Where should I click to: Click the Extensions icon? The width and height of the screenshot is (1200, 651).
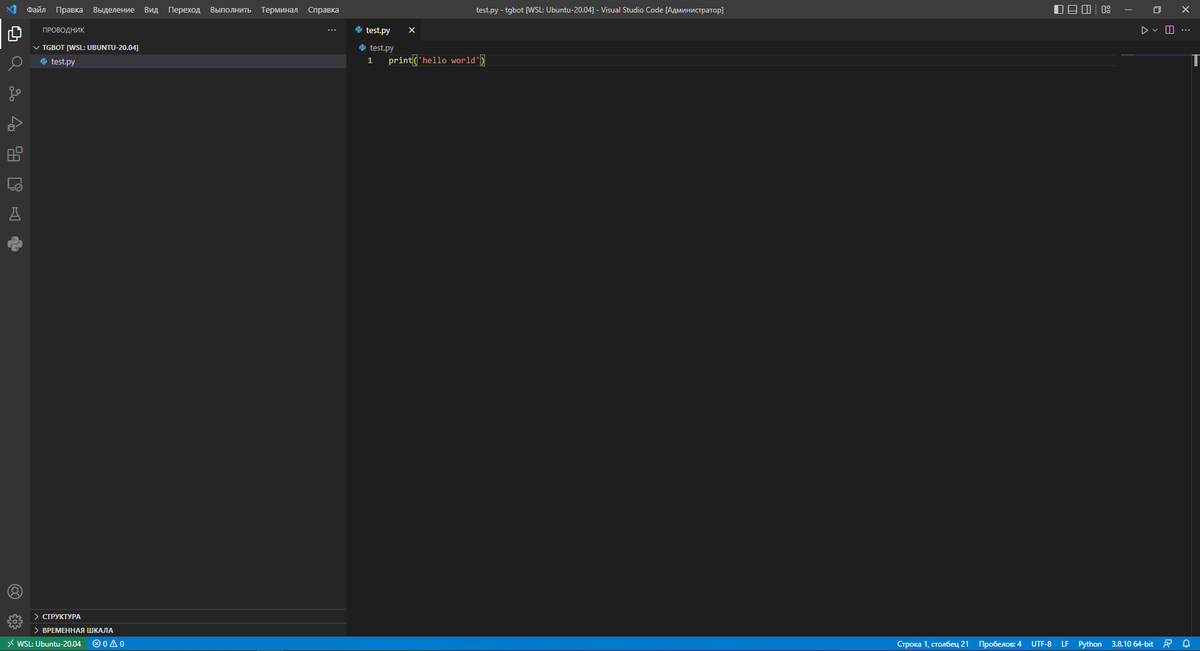14,154
